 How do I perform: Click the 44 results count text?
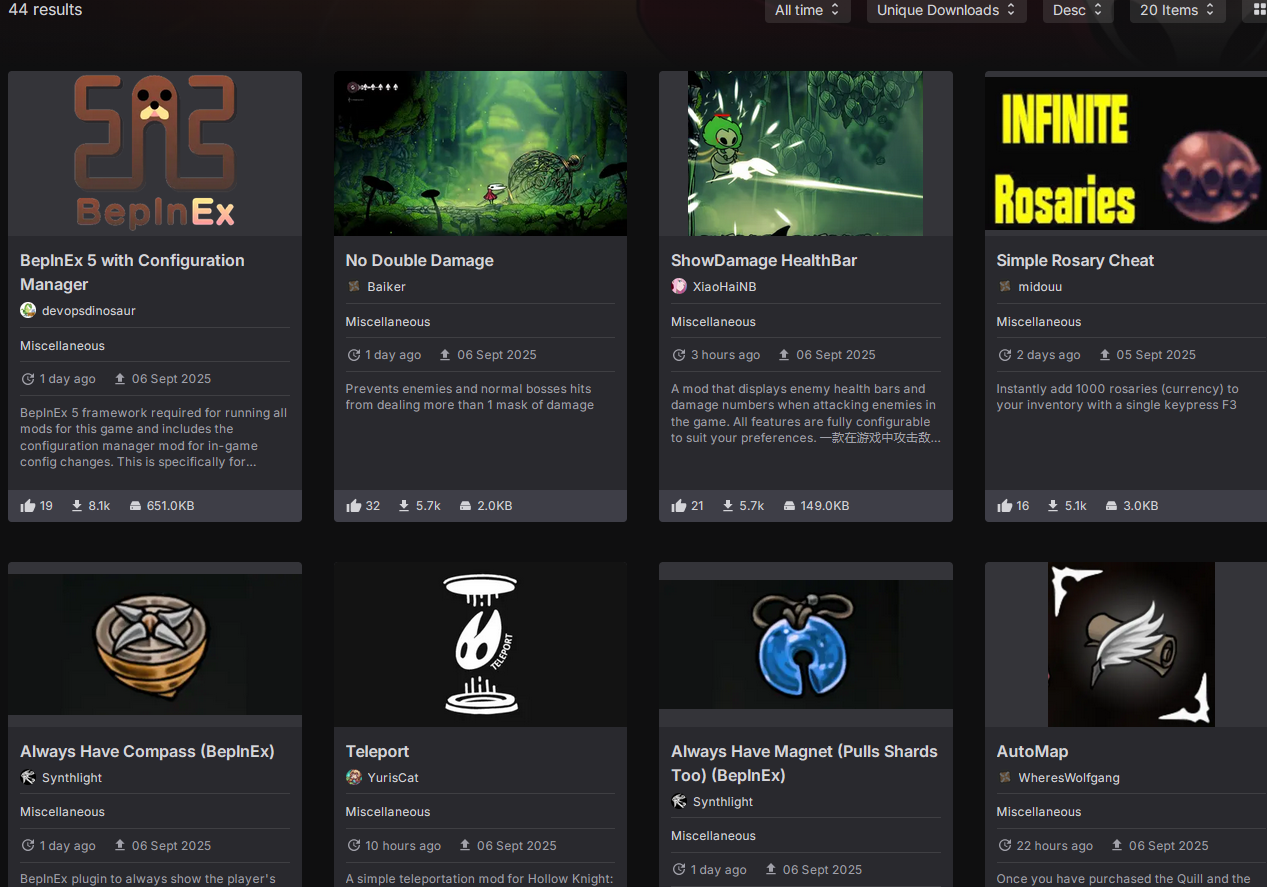pyautogui.click(x=45, y=10)
